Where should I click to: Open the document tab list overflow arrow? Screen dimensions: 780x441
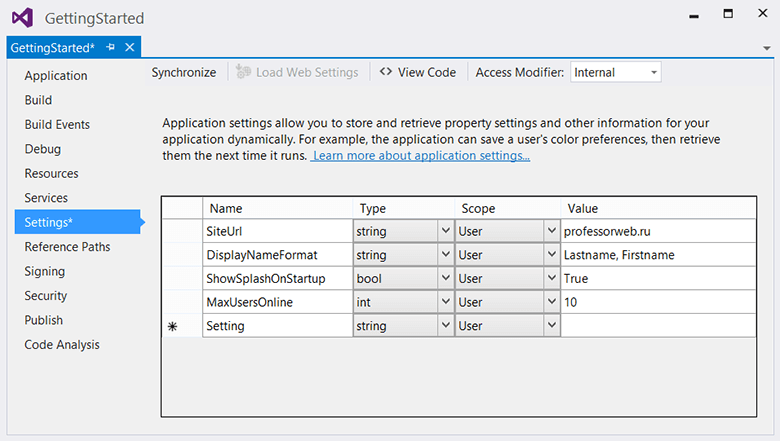[x=767, y=48]
